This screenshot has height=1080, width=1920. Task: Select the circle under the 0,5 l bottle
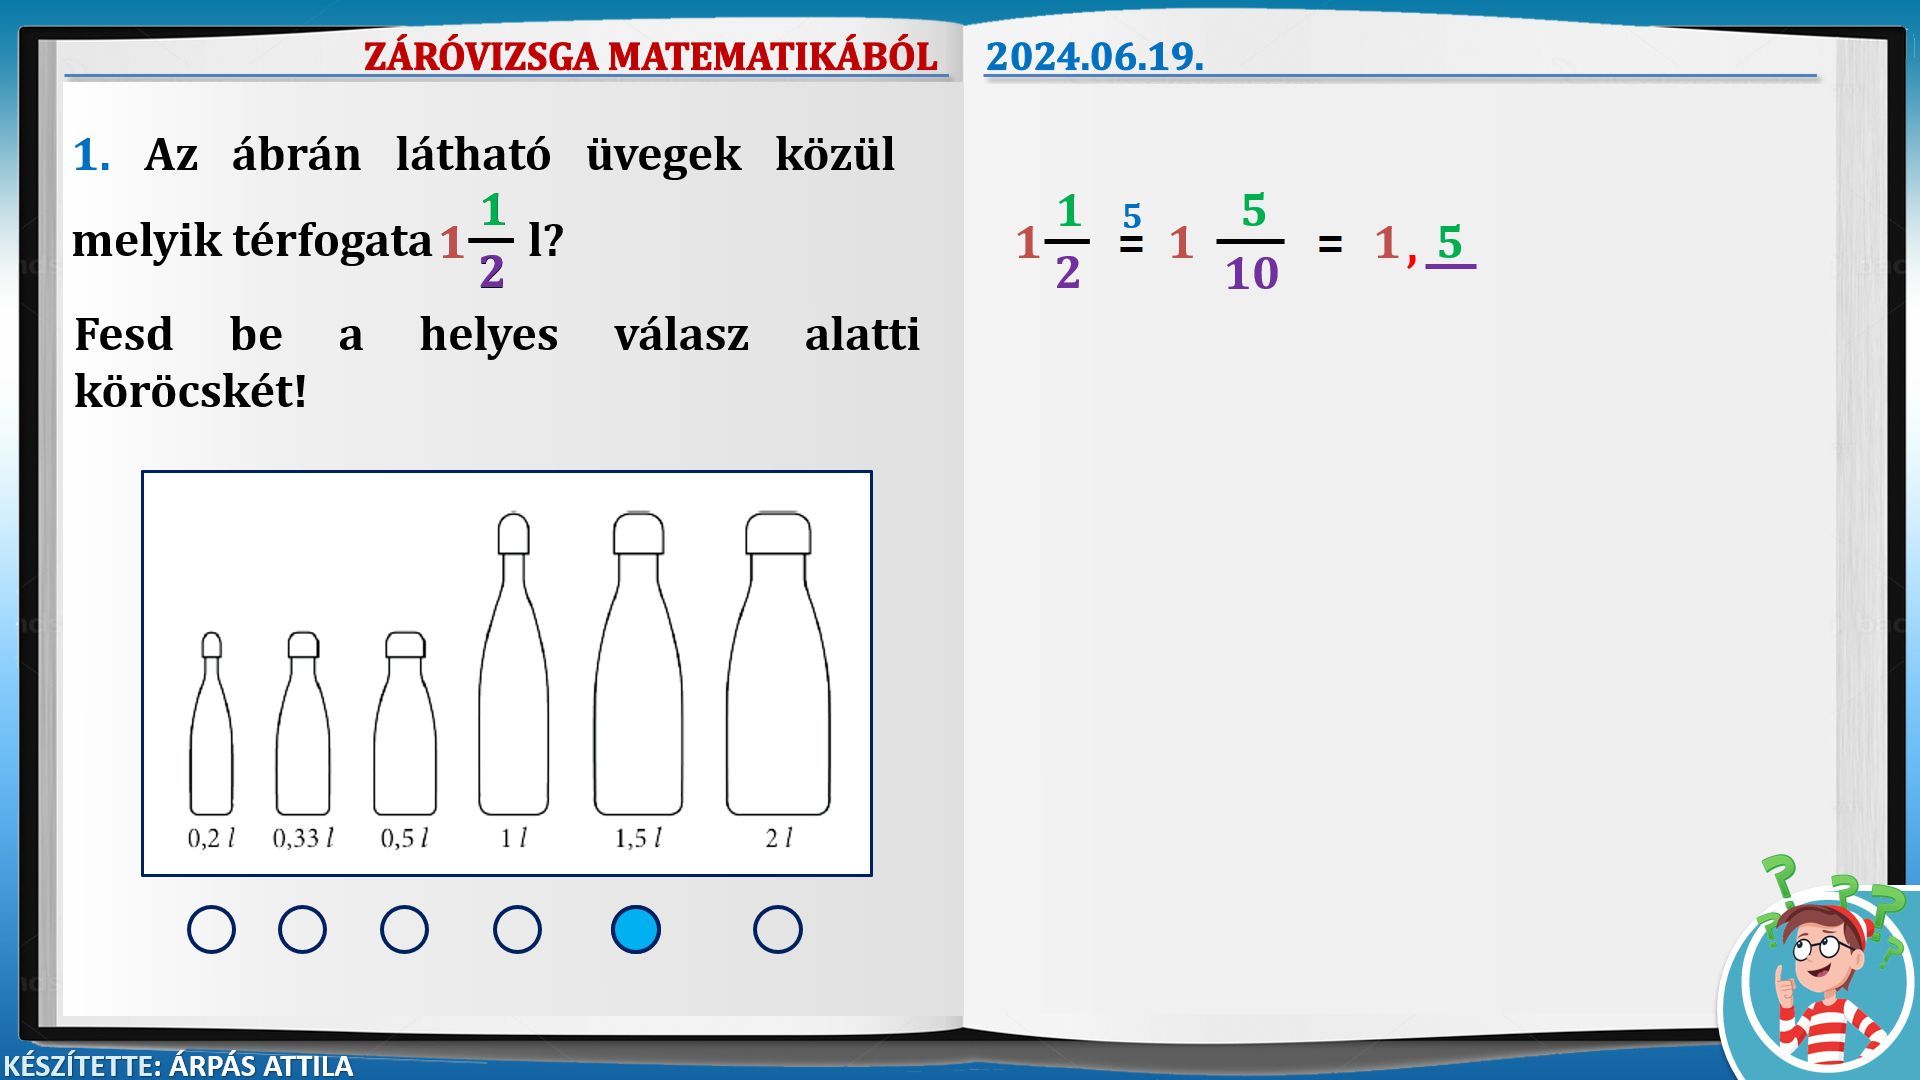pos(404,929)
